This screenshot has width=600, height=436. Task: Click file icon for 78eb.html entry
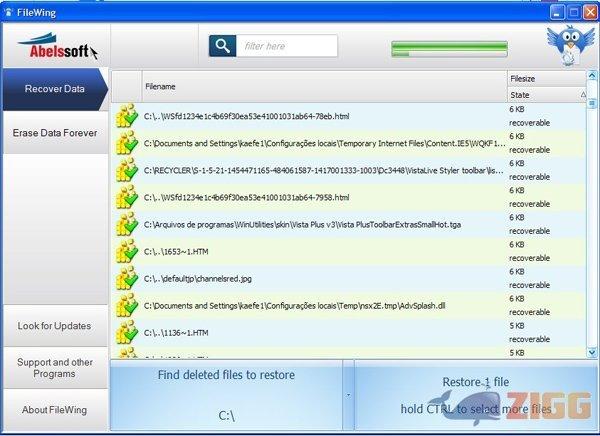pyautogui.click(x=126, y=116)
